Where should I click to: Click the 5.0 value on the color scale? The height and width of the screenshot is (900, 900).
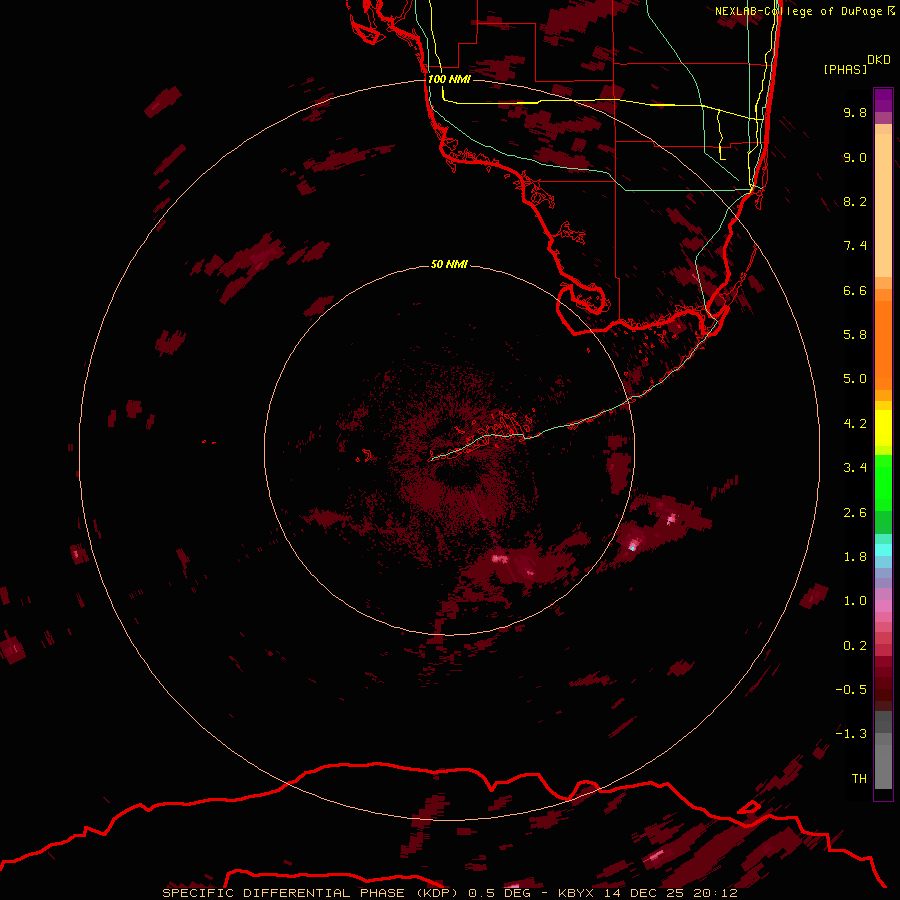pyautogui.click(x=855, y=379)
